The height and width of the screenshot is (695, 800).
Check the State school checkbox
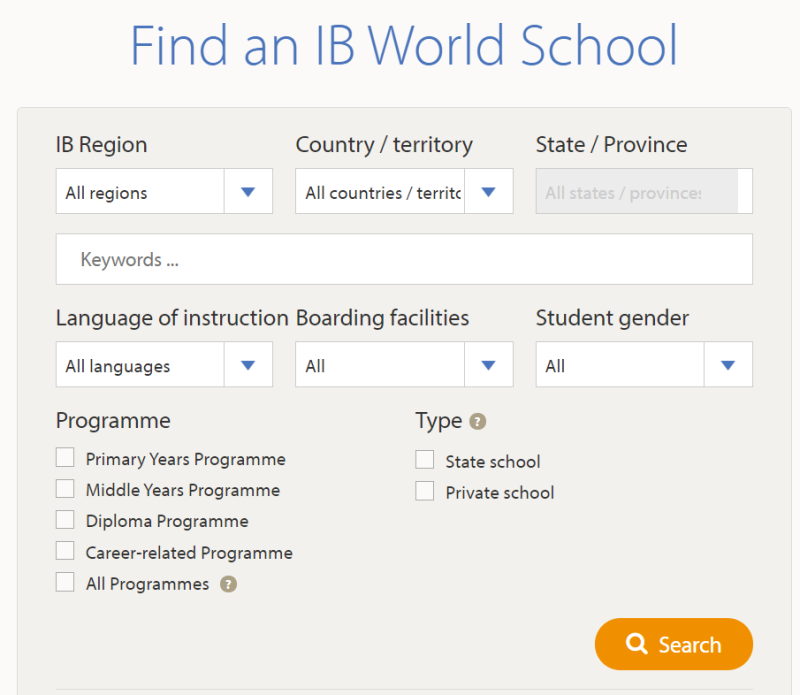424,460
